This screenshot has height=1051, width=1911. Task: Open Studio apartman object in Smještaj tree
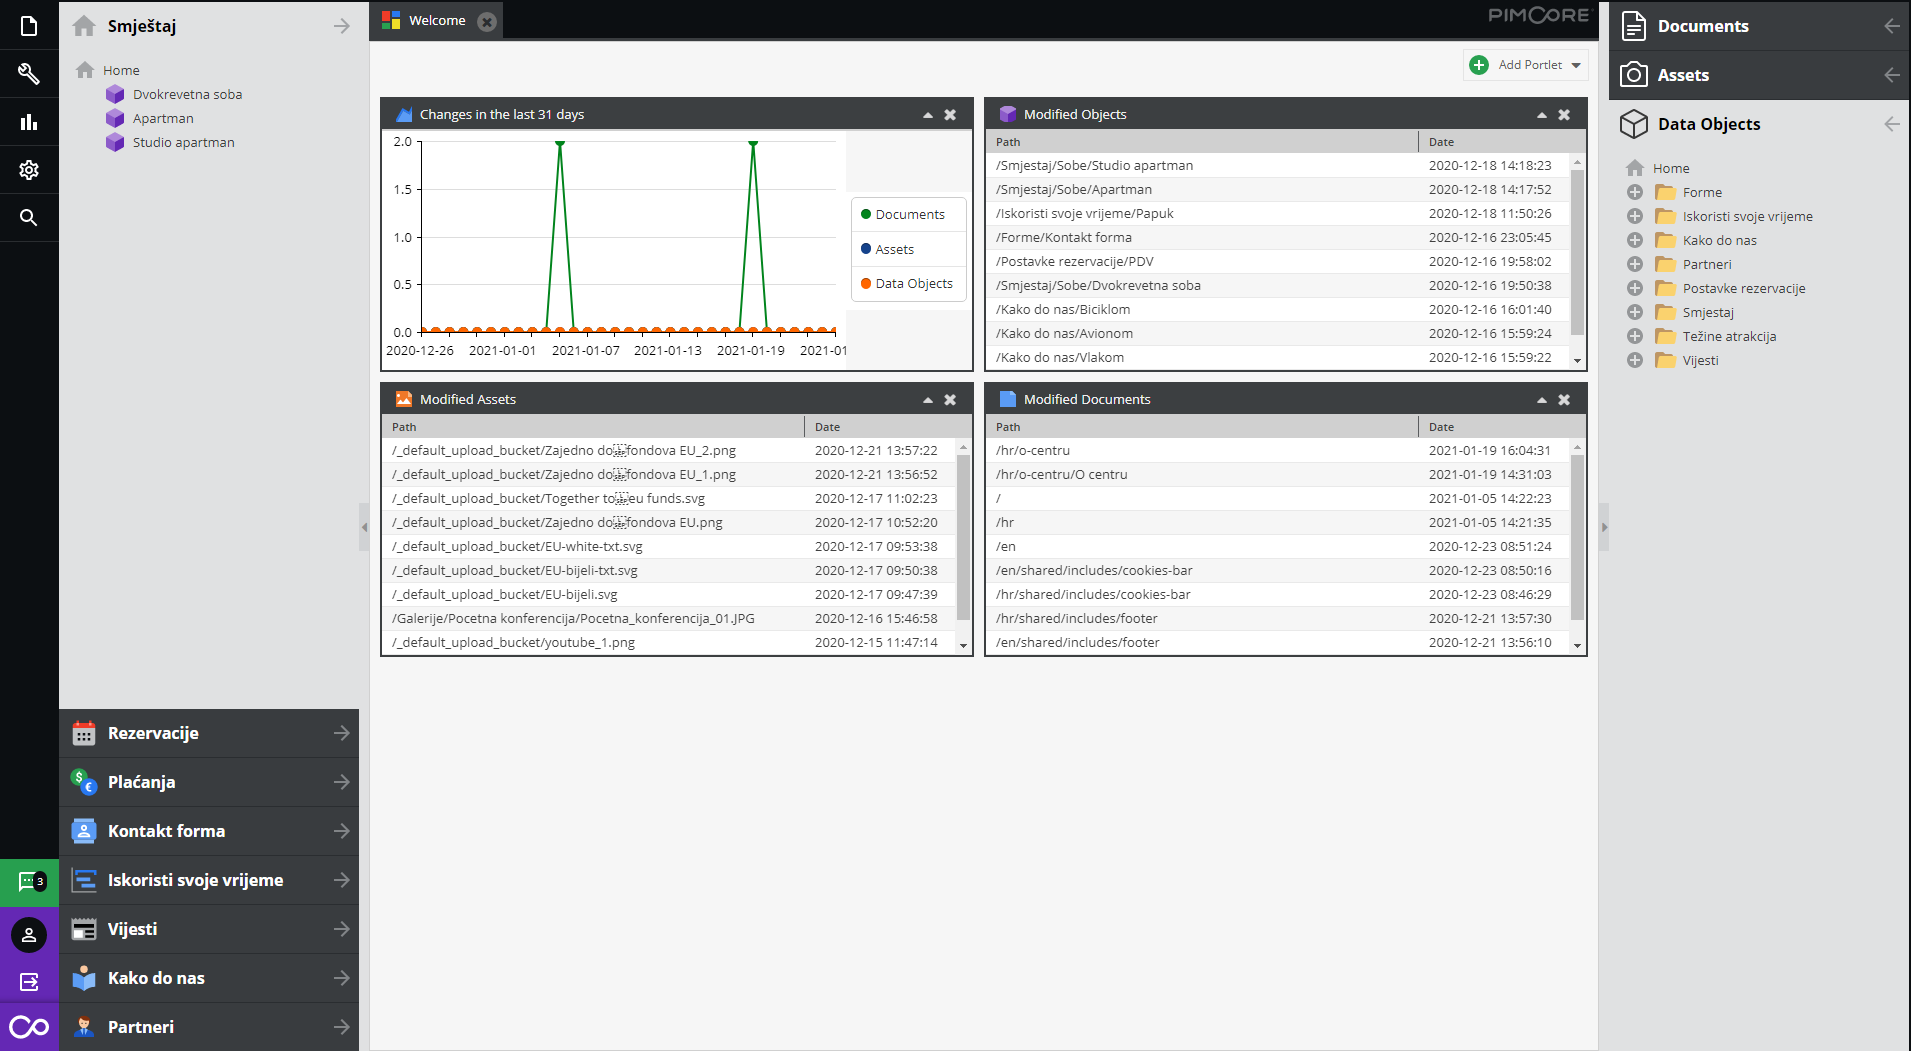(183, 143)
